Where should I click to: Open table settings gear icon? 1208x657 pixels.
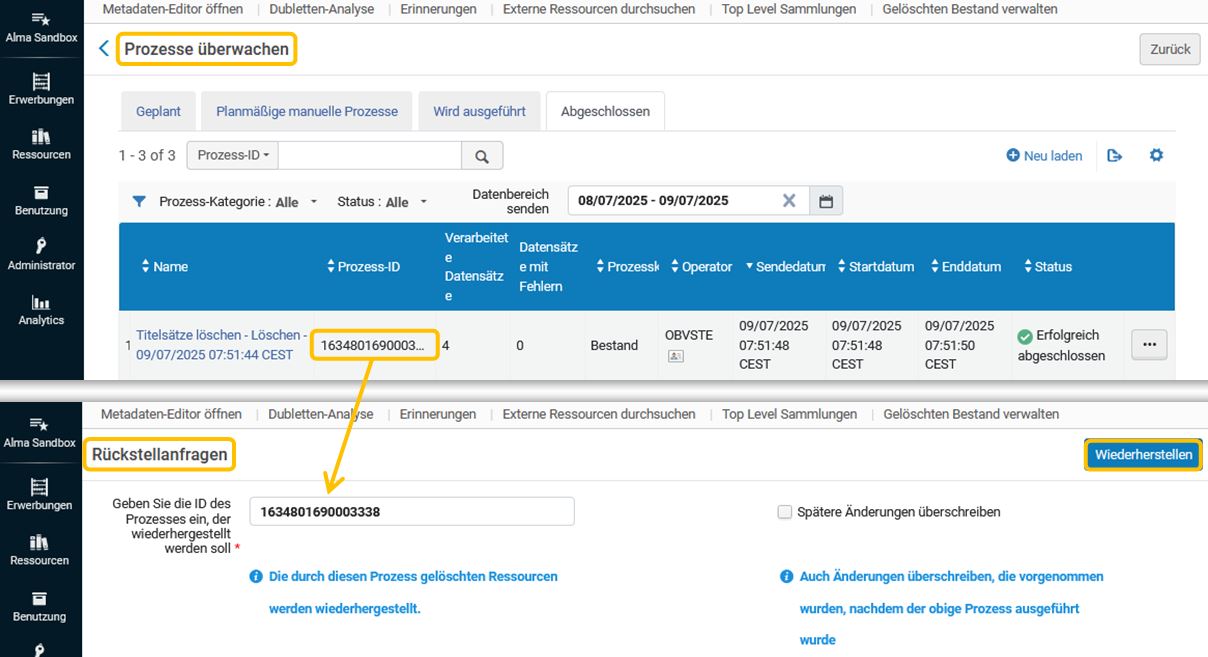[x=1156, y=156]
